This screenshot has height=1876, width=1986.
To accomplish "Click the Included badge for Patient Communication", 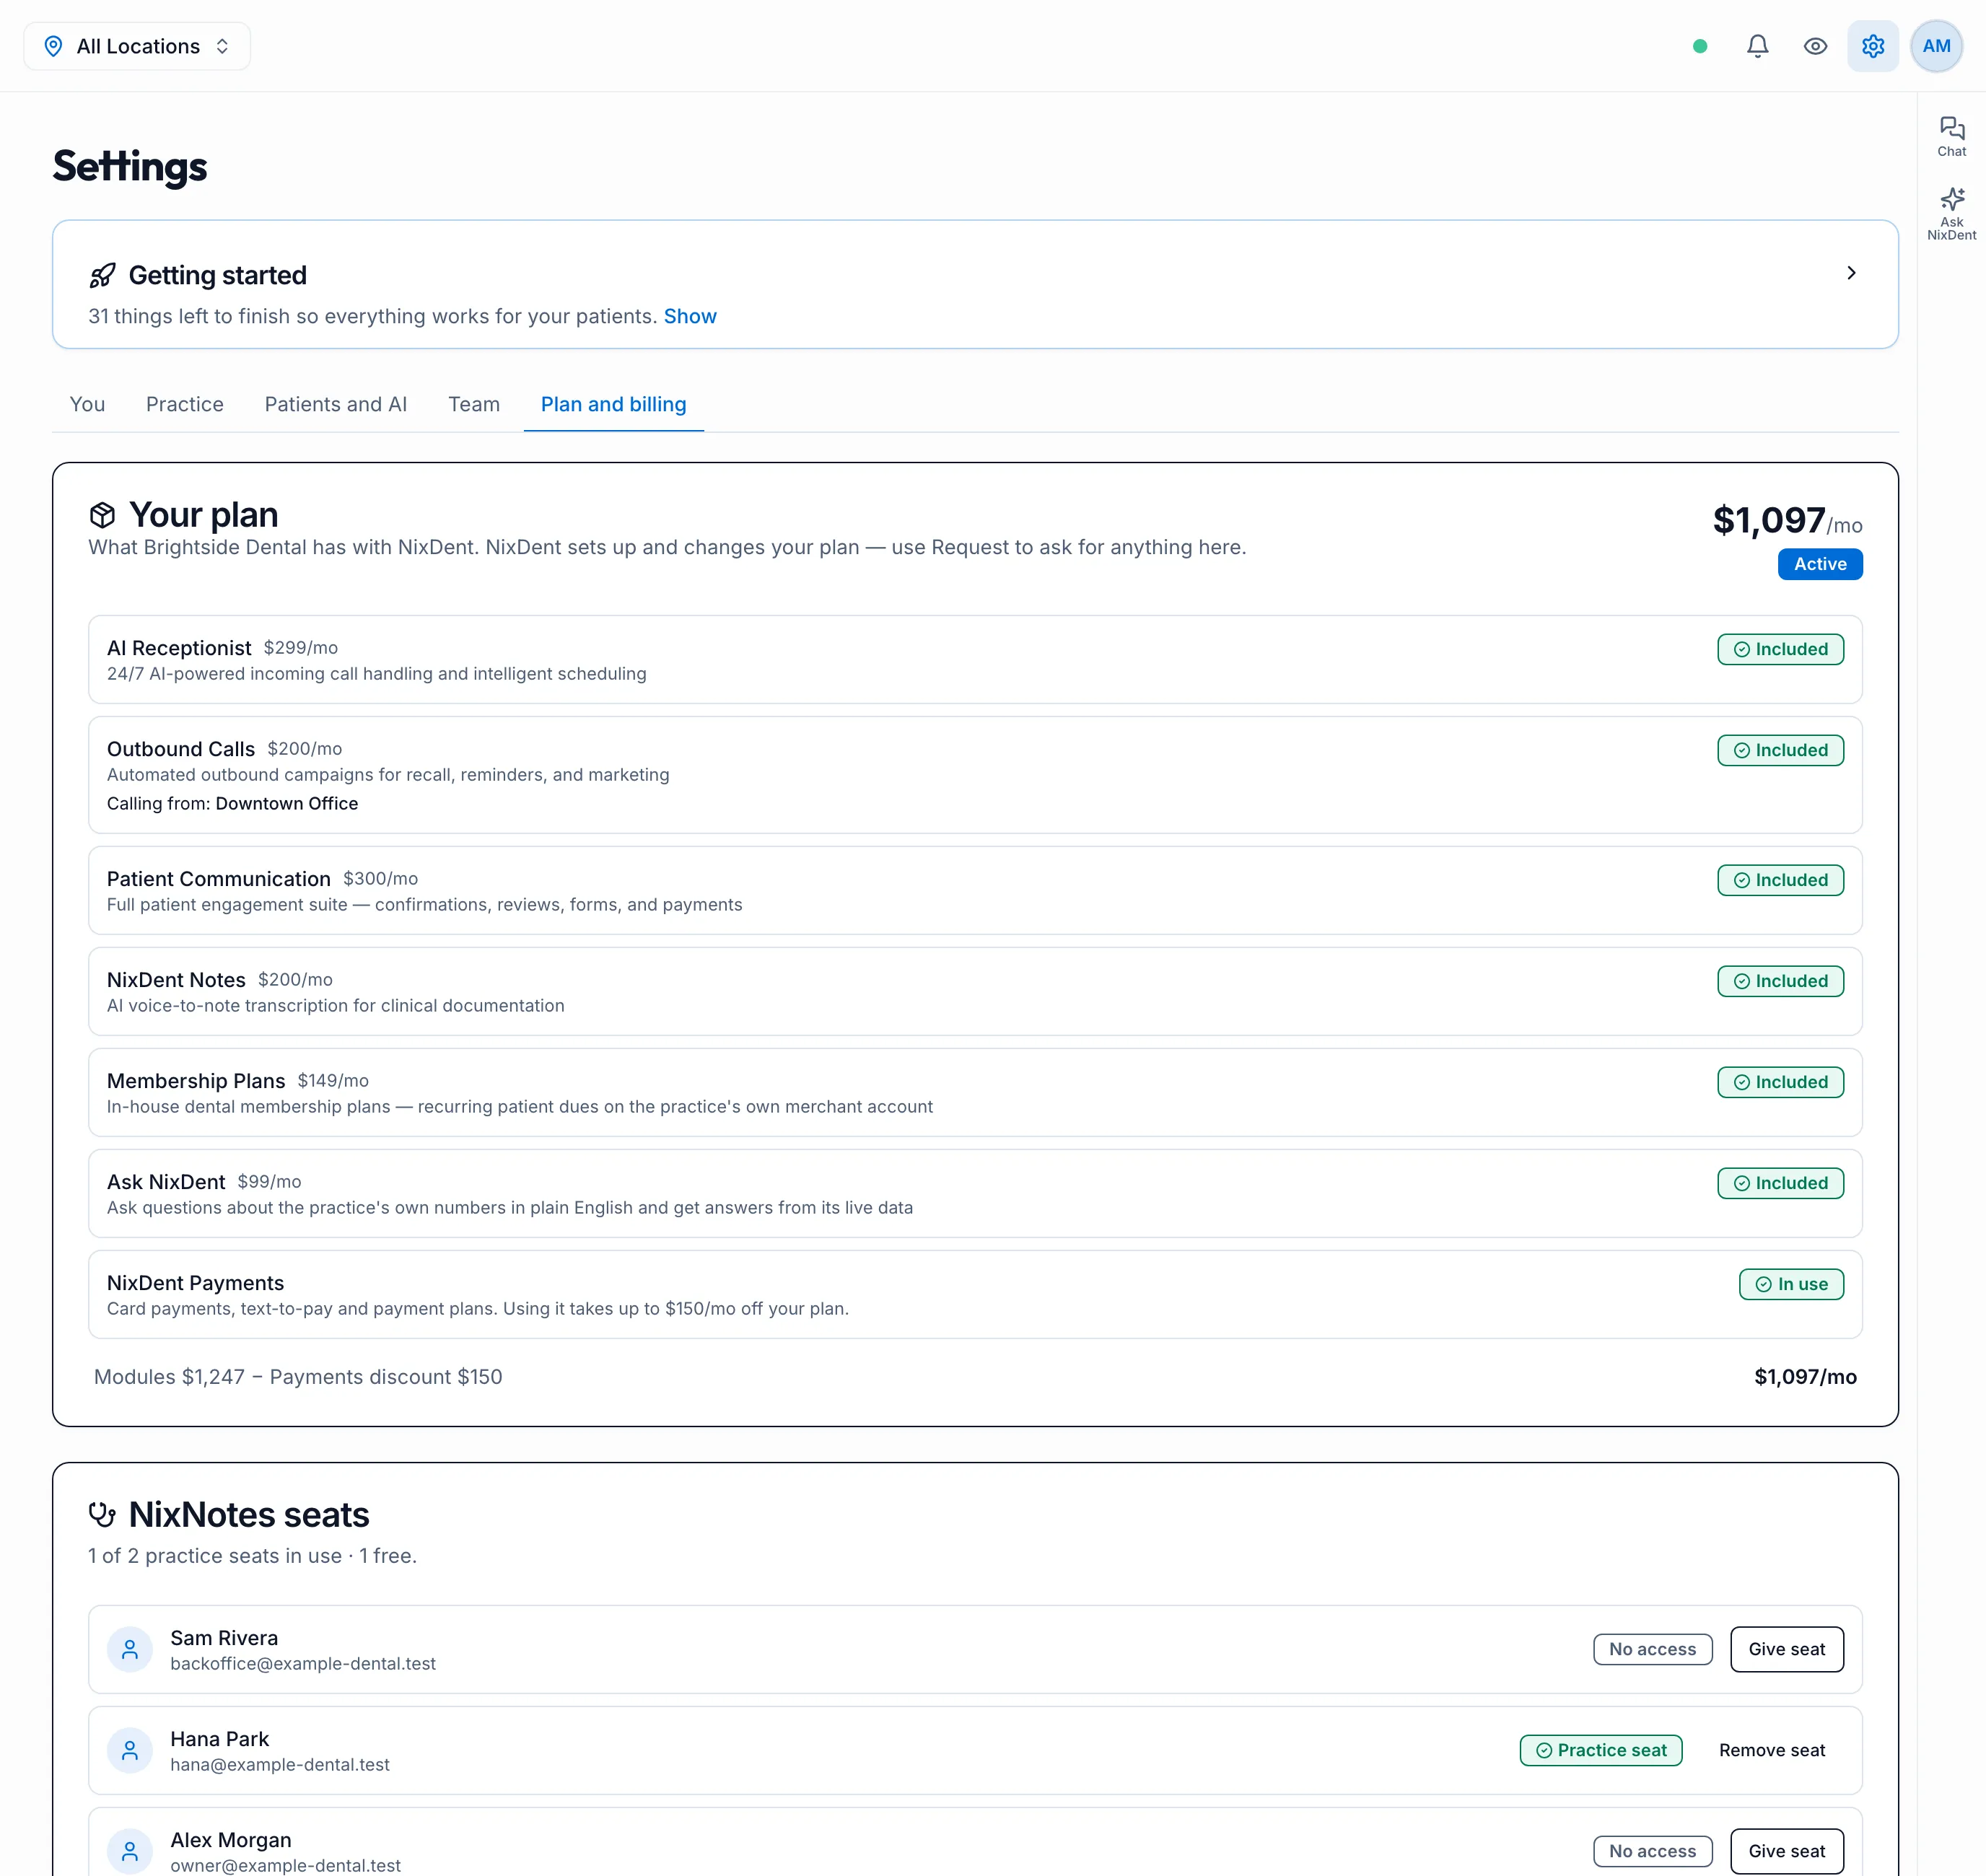I will pyautogui.click(x=1781, y=880).
